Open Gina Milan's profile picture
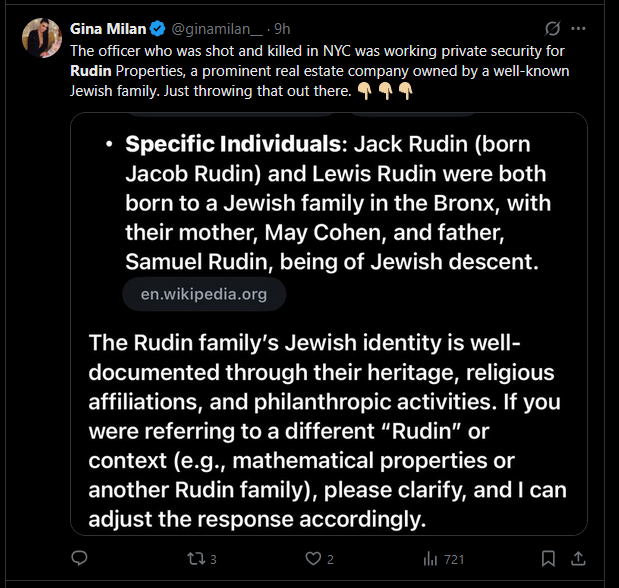This screenshot has height=588, width=619. [41, 38]
